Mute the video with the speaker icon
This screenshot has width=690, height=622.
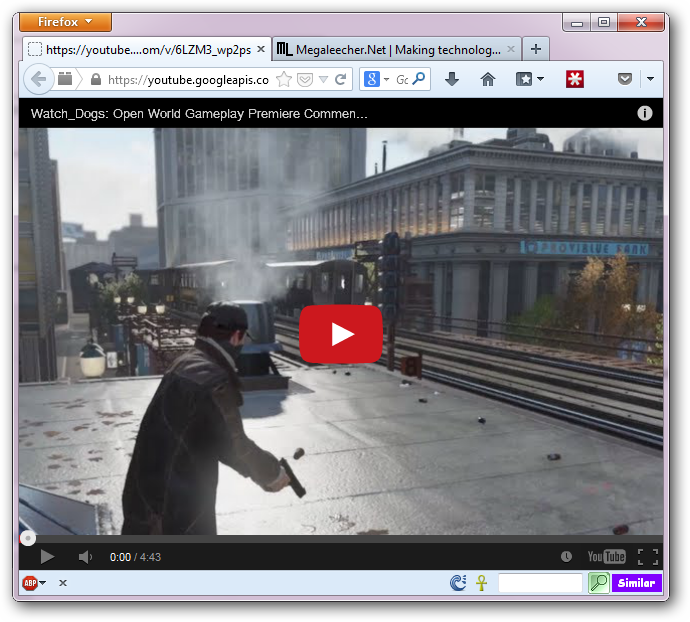click(85, 557)
